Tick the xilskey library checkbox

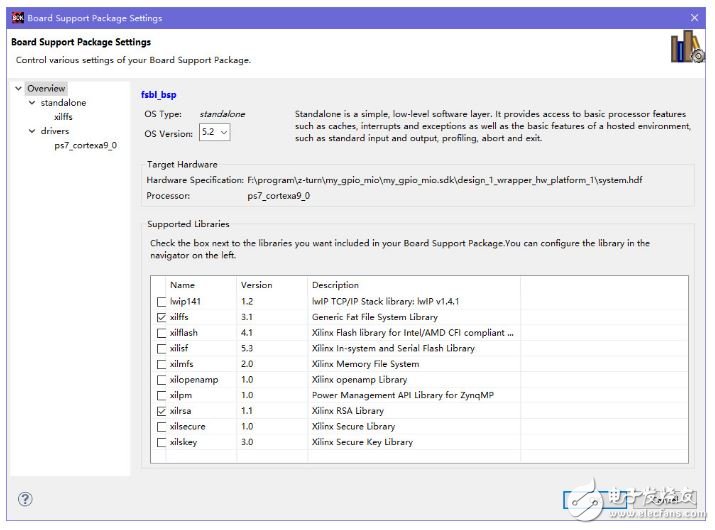pyautogui.click(x=161, y=442)
